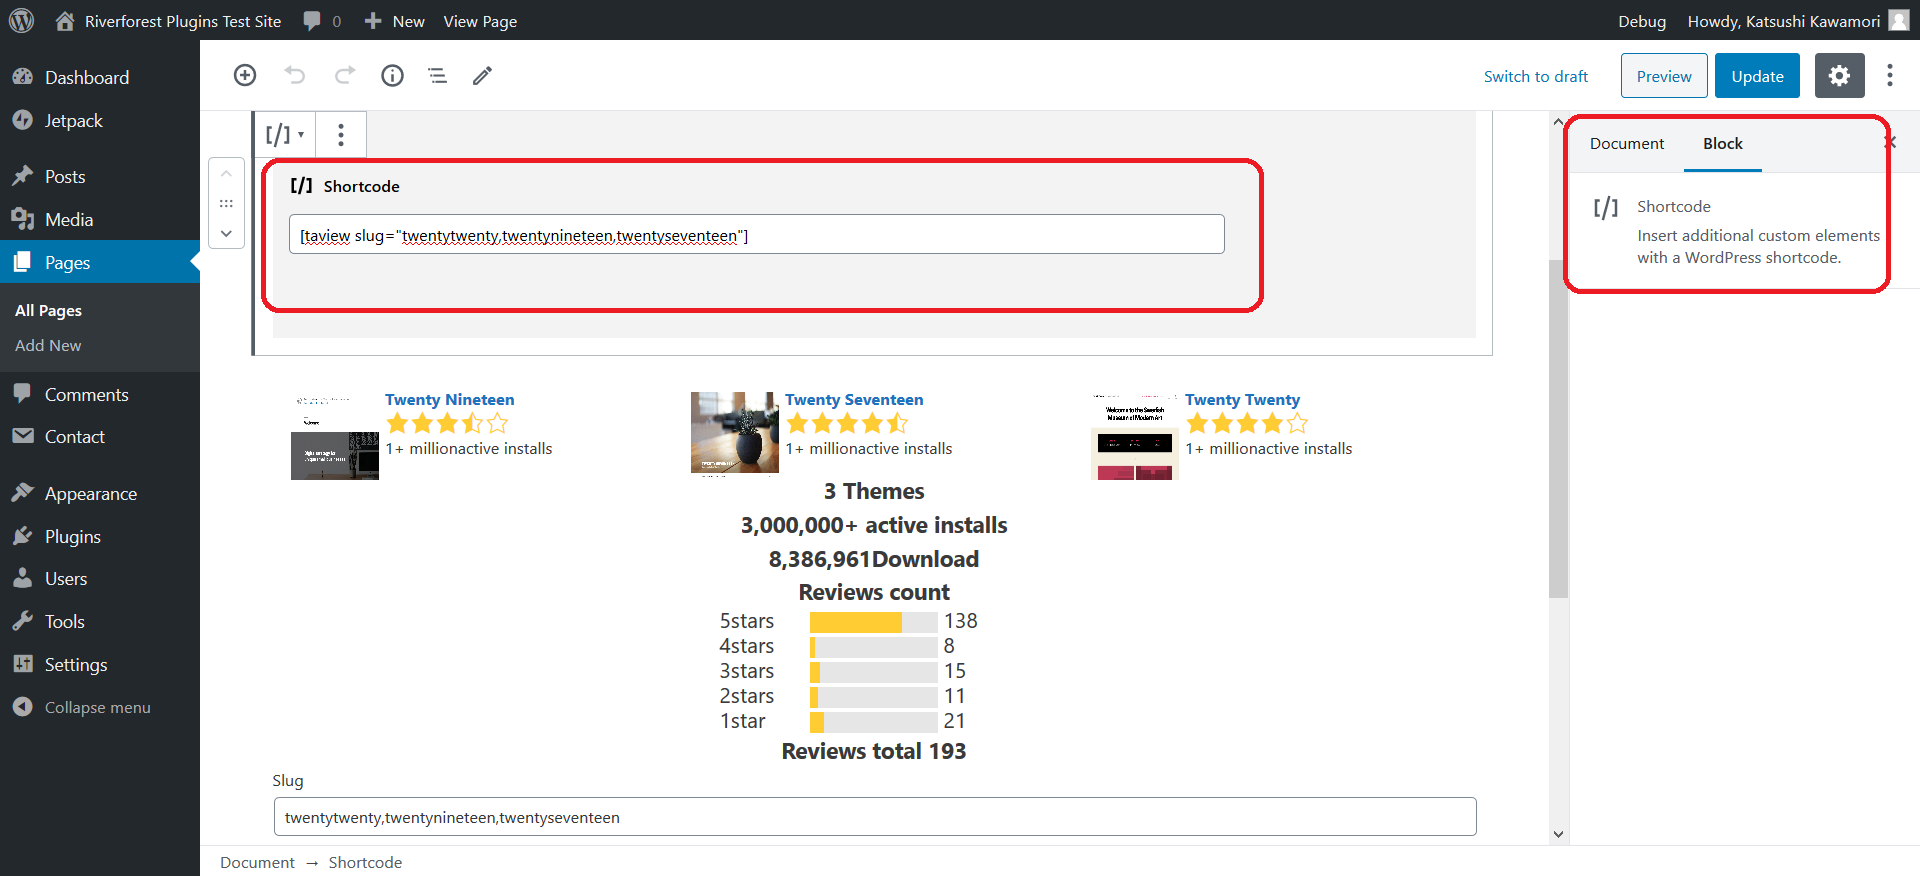
Task: Redo the last change
Action: coord(345,75)
